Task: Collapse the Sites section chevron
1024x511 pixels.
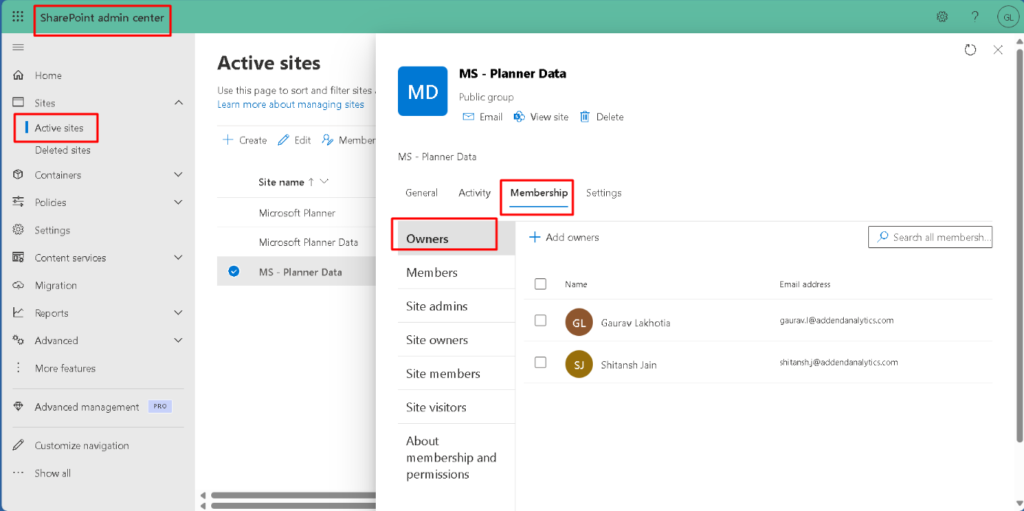Action: 178,103
